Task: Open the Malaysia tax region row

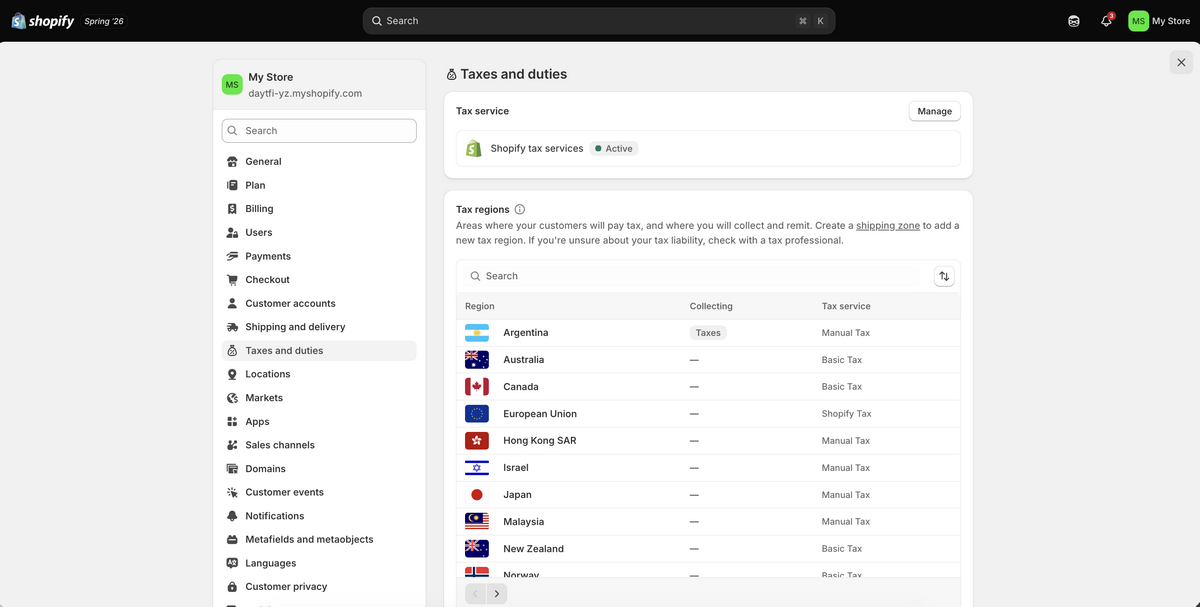Action: pos(708,522)
